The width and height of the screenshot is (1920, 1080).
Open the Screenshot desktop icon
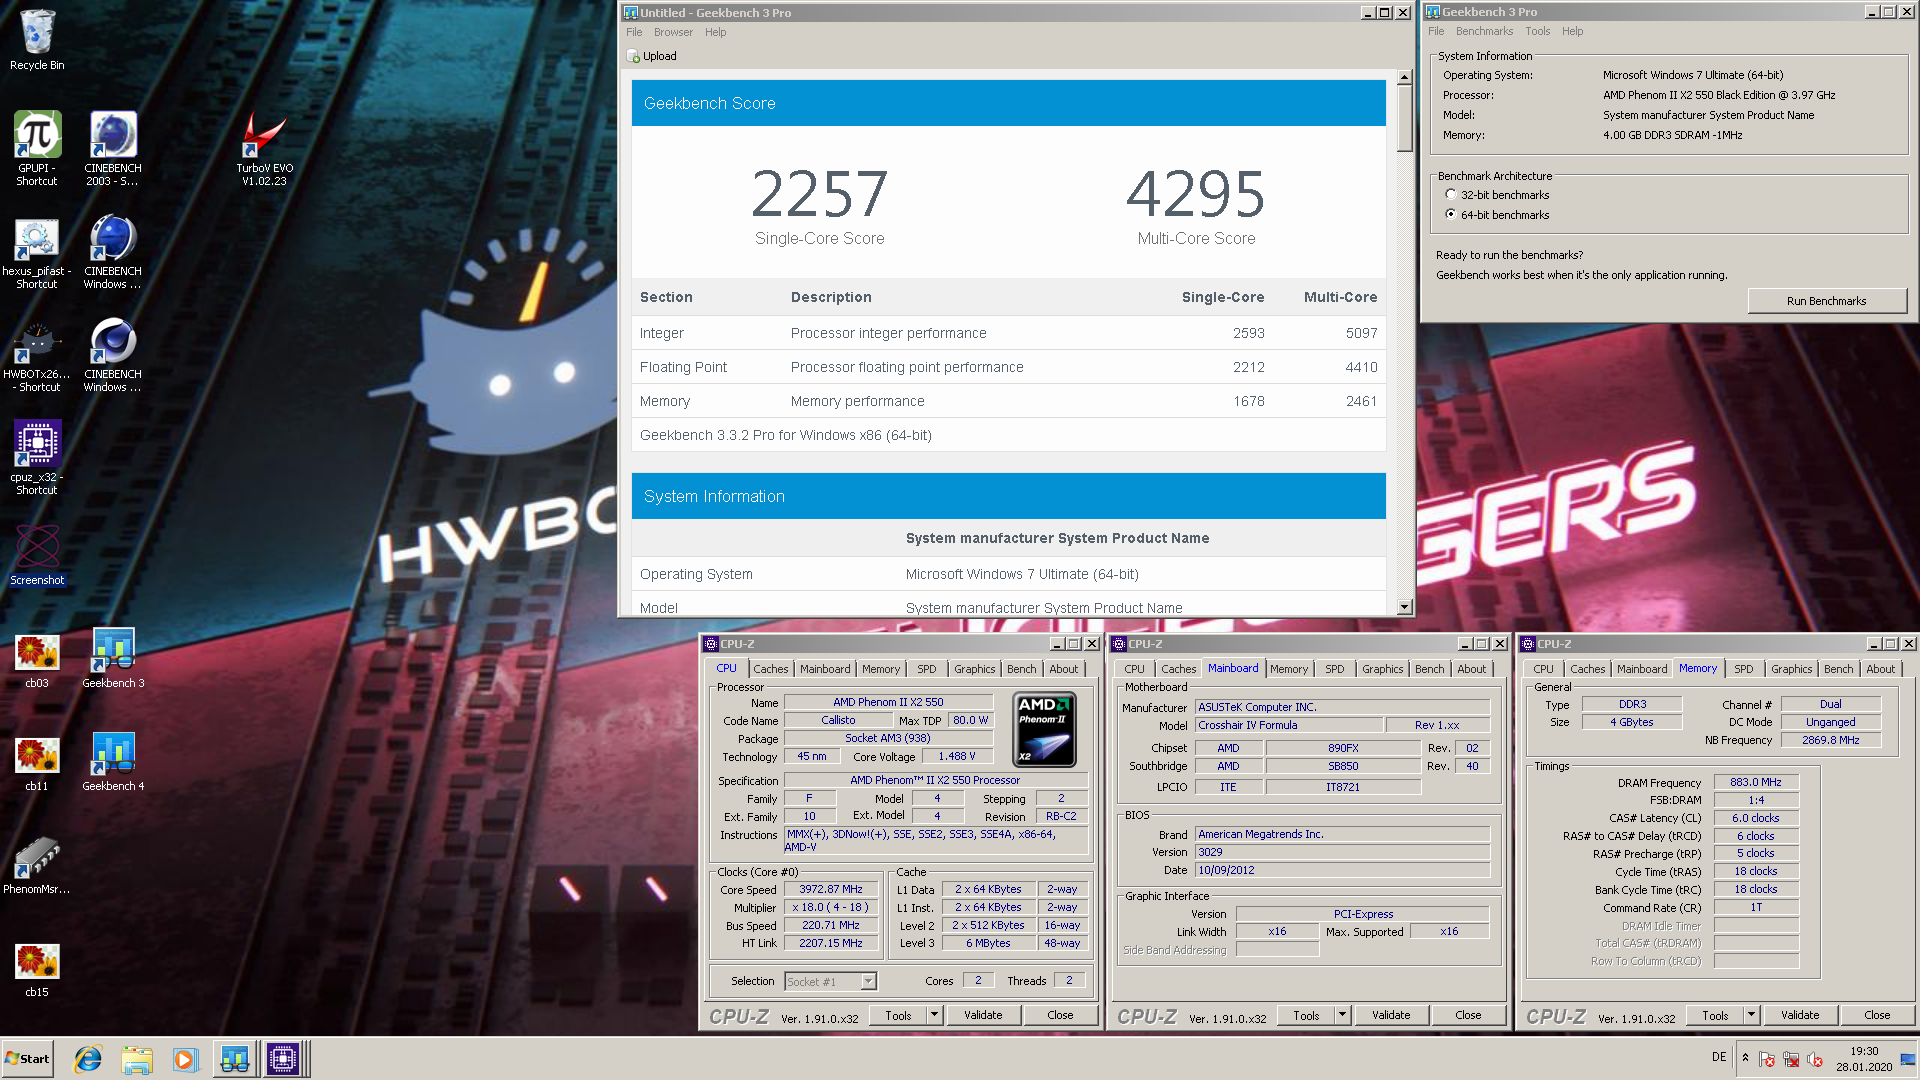tap(37, 555)
